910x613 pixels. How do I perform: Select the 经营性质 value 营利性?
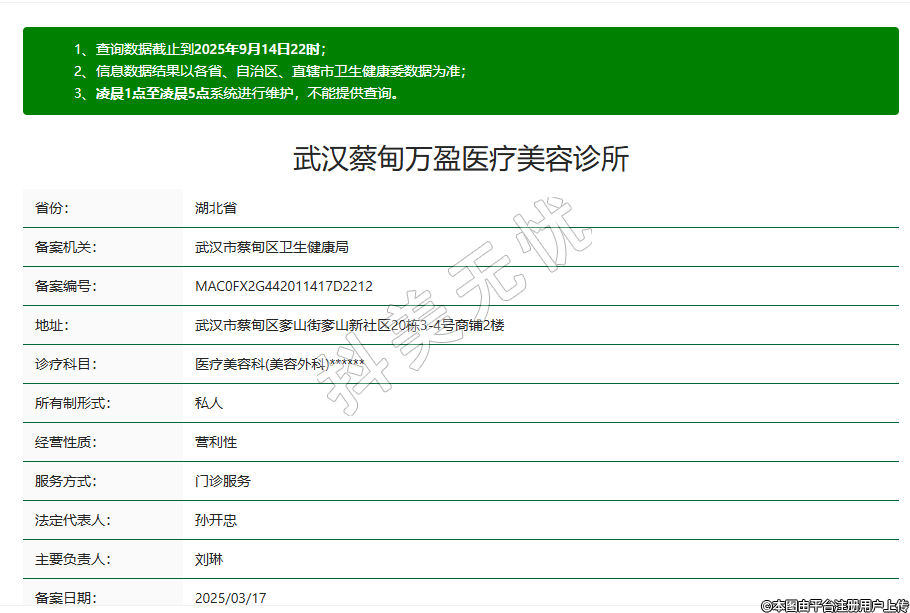point(216,442)
